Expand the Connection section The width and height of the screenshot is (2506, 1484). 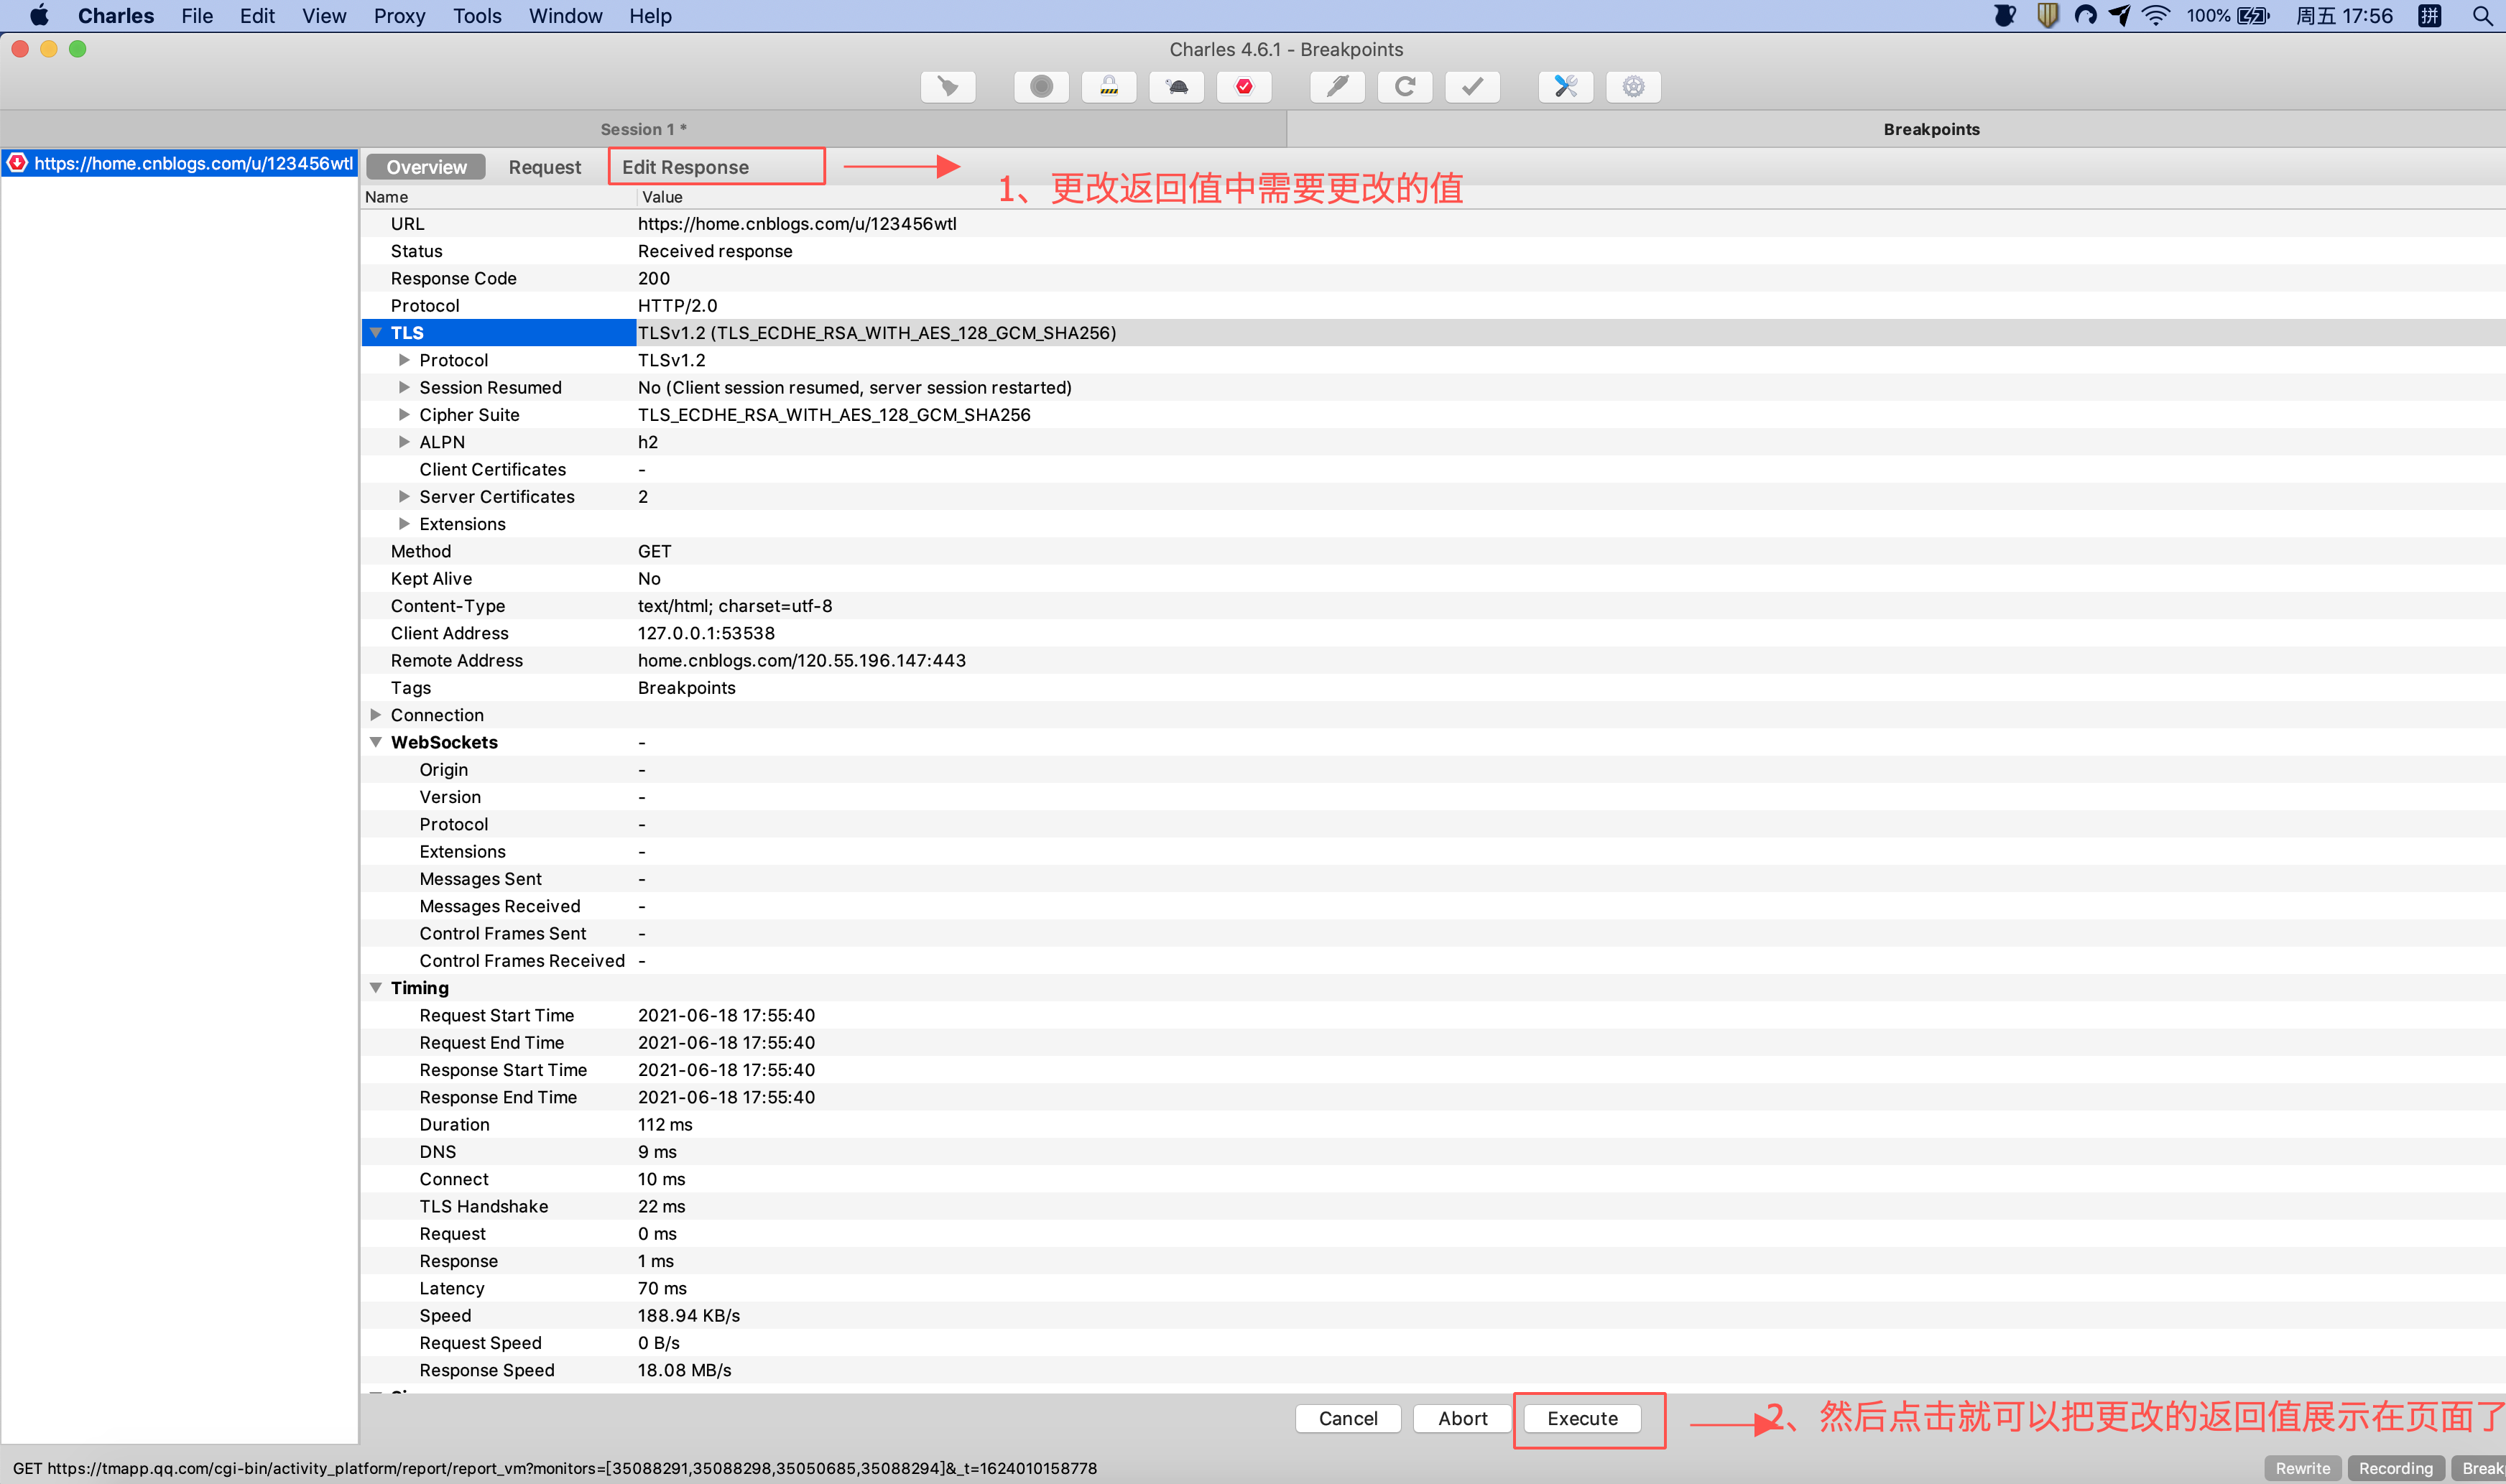(376, 715)
